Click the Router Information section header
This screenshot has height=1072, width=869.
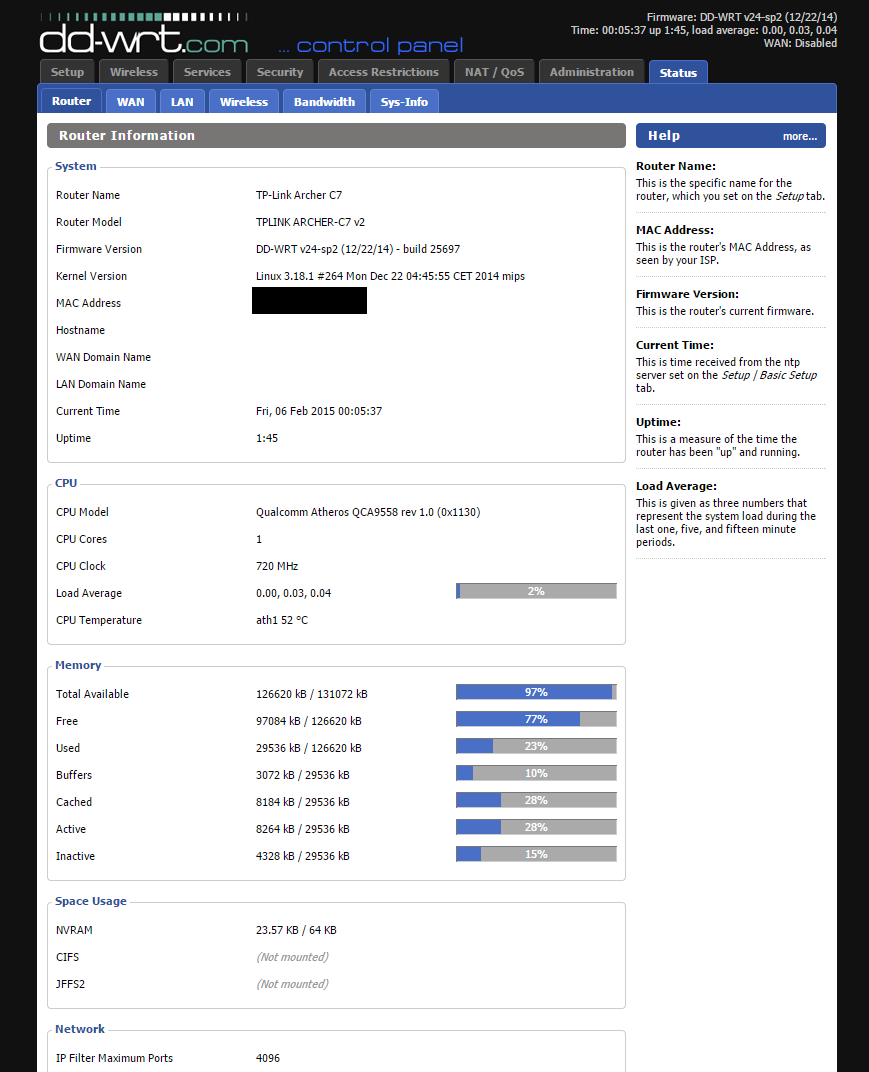(336, 135)
